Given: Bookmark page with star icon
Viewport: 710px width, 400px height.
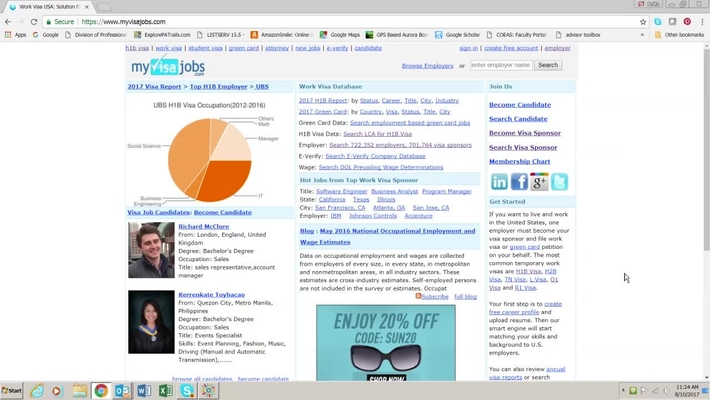Looking at the screenshot, I should coord(643,22).
